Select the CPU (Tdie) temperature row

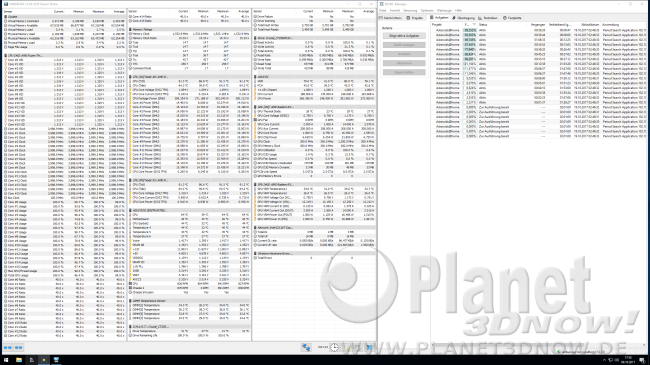pyautogui.click(x=189, y=85)
